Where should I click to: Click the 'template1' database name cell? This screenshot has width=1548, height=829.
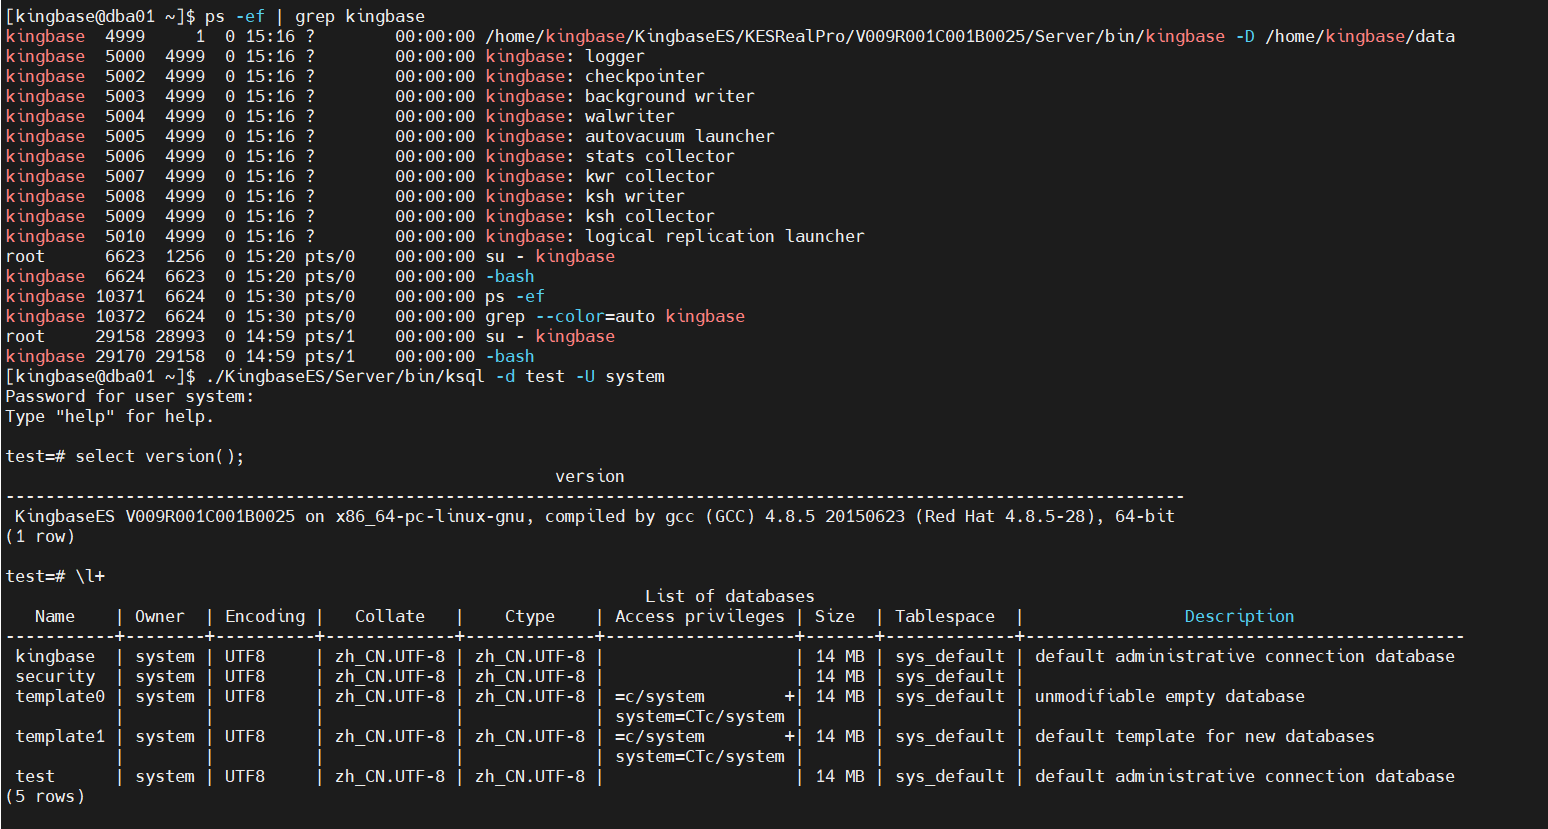click(60, 736)
